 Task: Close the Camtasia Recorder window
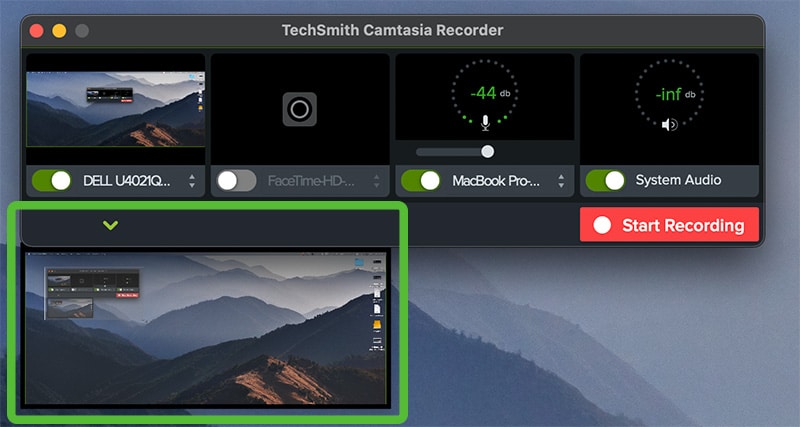tap(36, 31)
